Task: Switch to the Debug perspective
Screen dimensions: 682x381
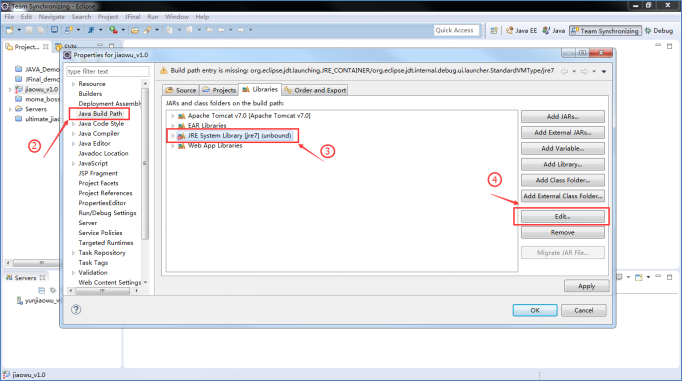Action: (x=659, y=30)
